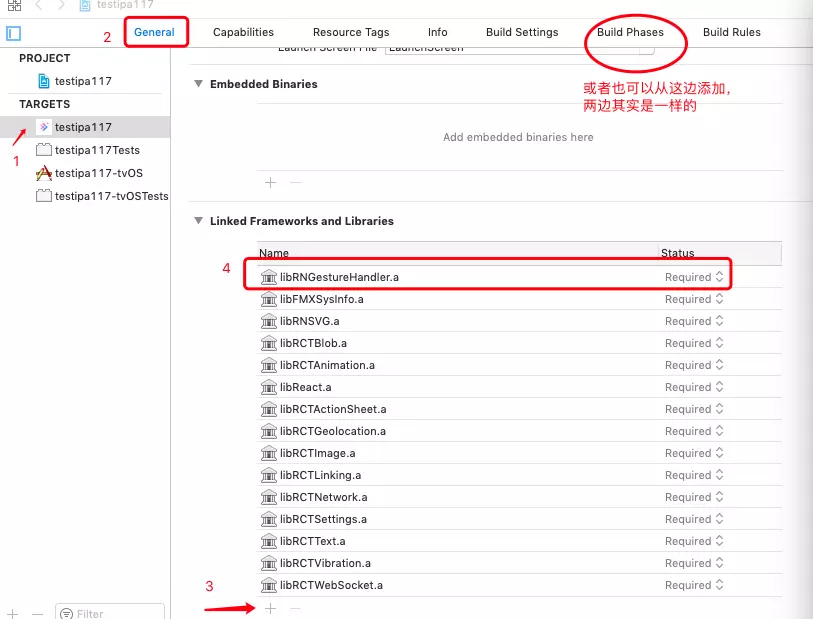813x619 pixels.
Task: Open the Resource Tags tab
Action: point(351,32)
